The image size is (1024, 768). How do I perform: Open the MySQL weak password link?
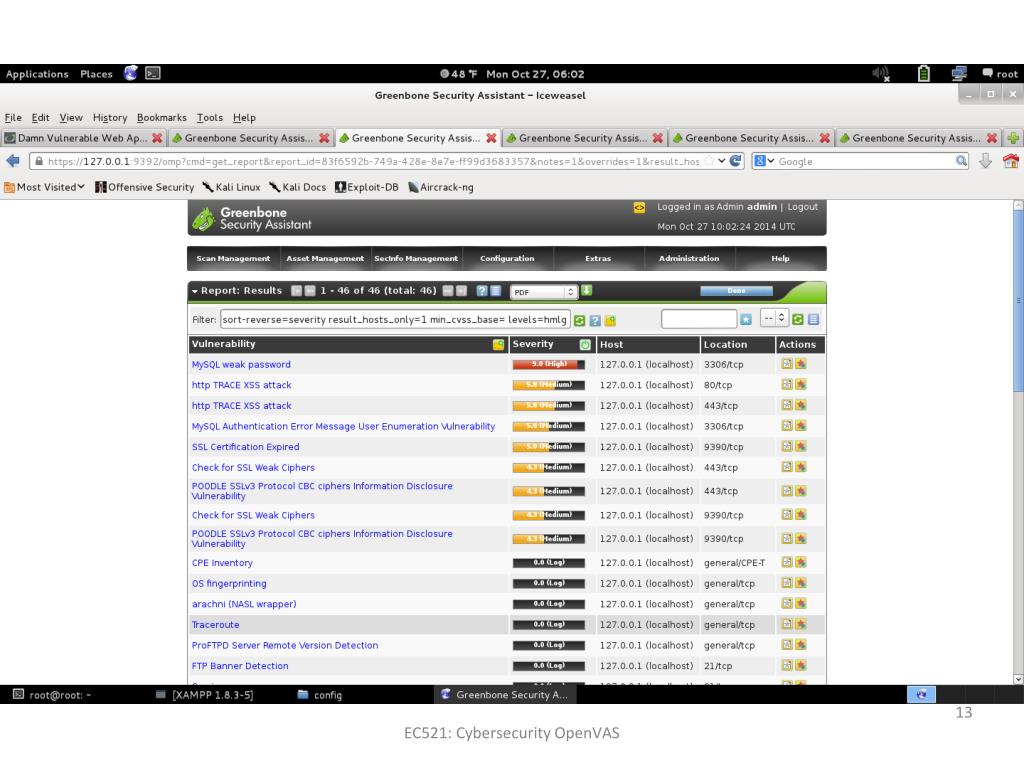(x=241, y=364)
